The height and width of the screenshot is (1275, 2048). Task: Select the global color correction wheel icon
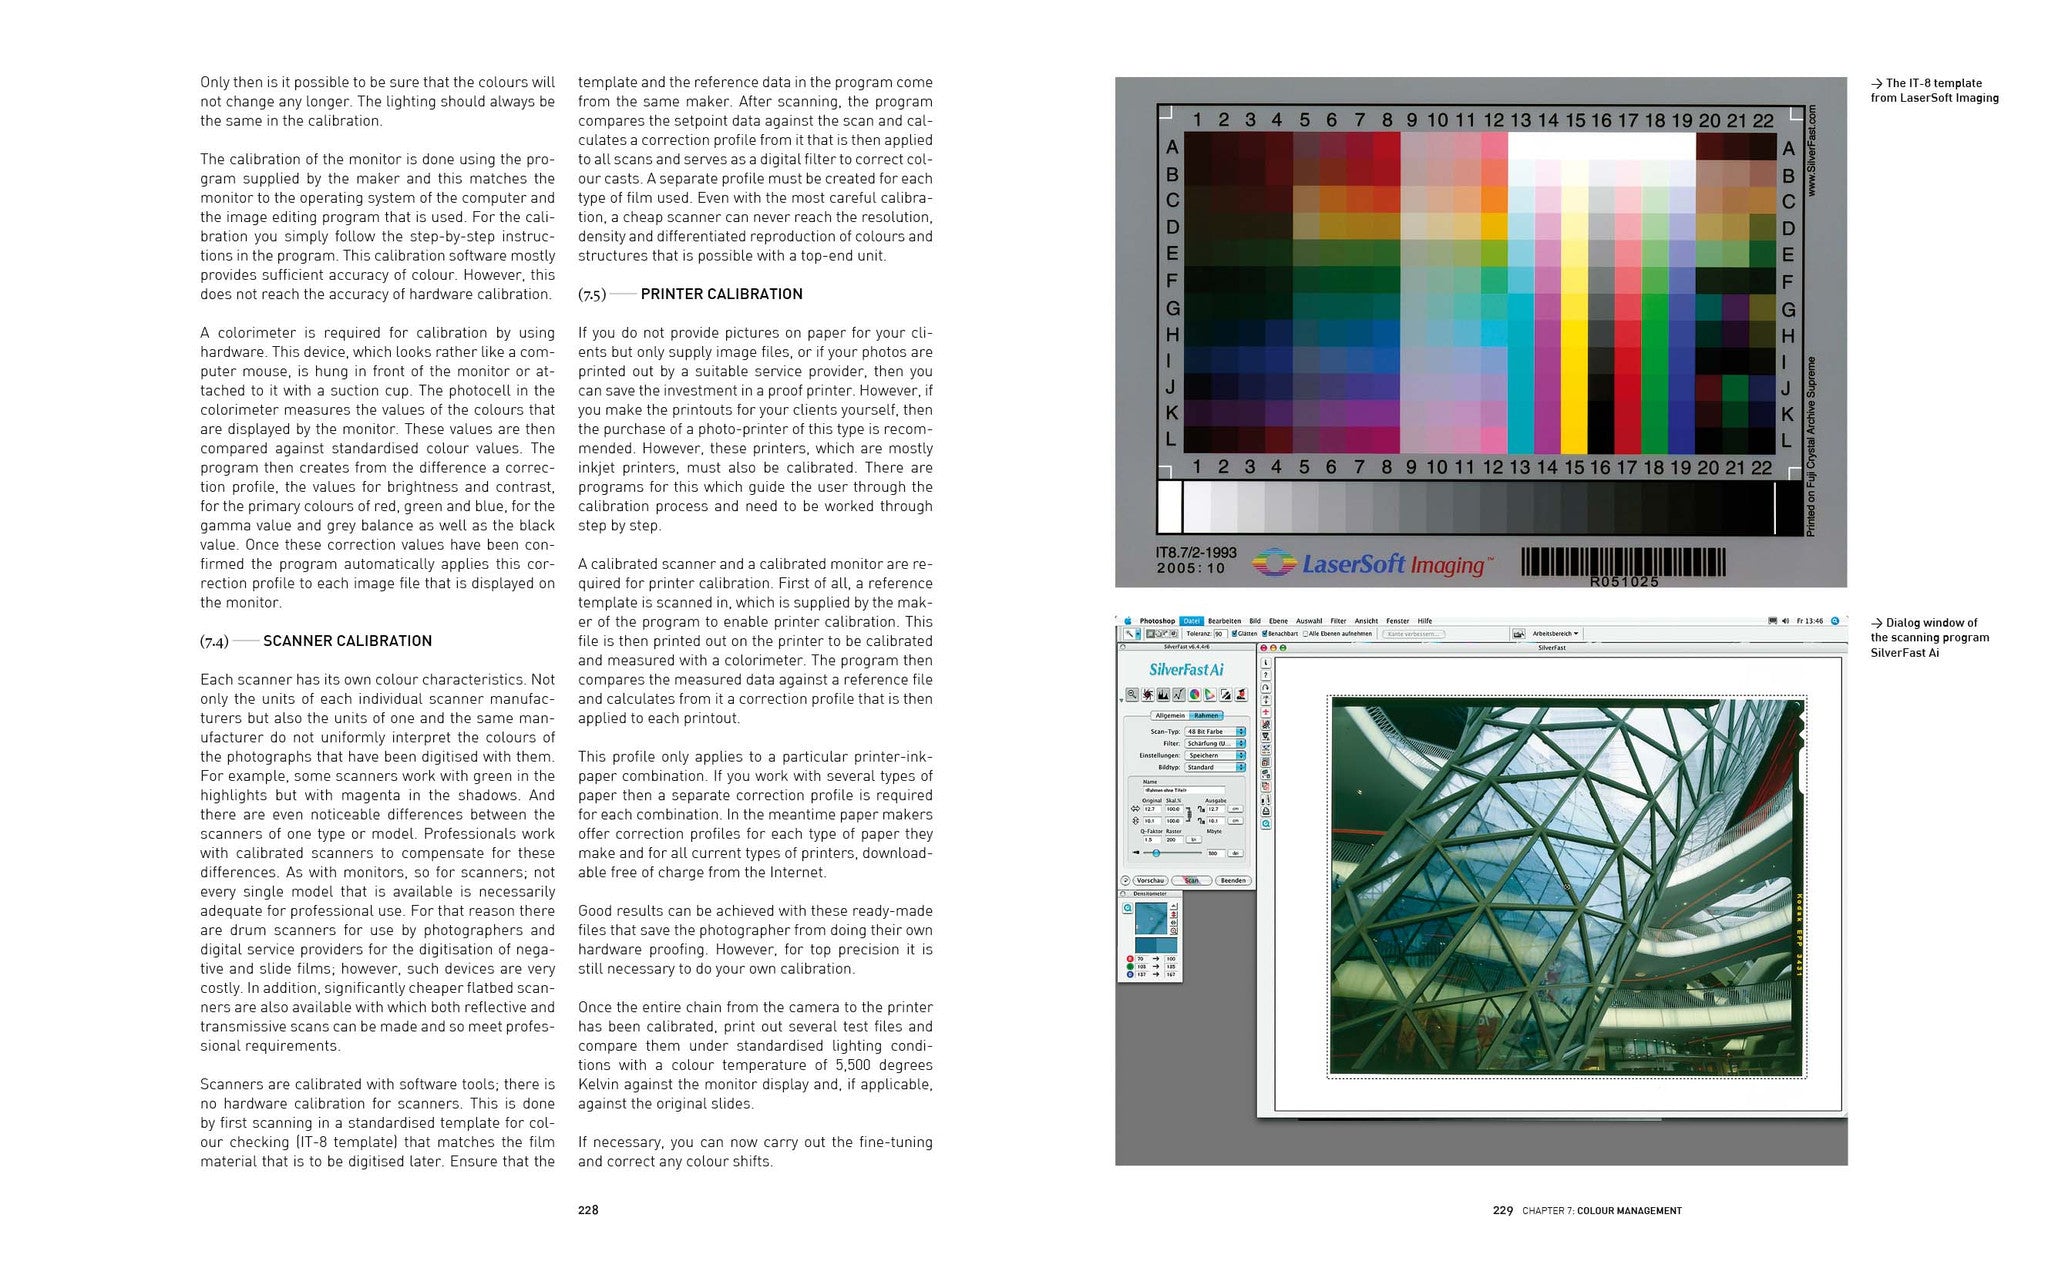click(x=1194, y=694)
